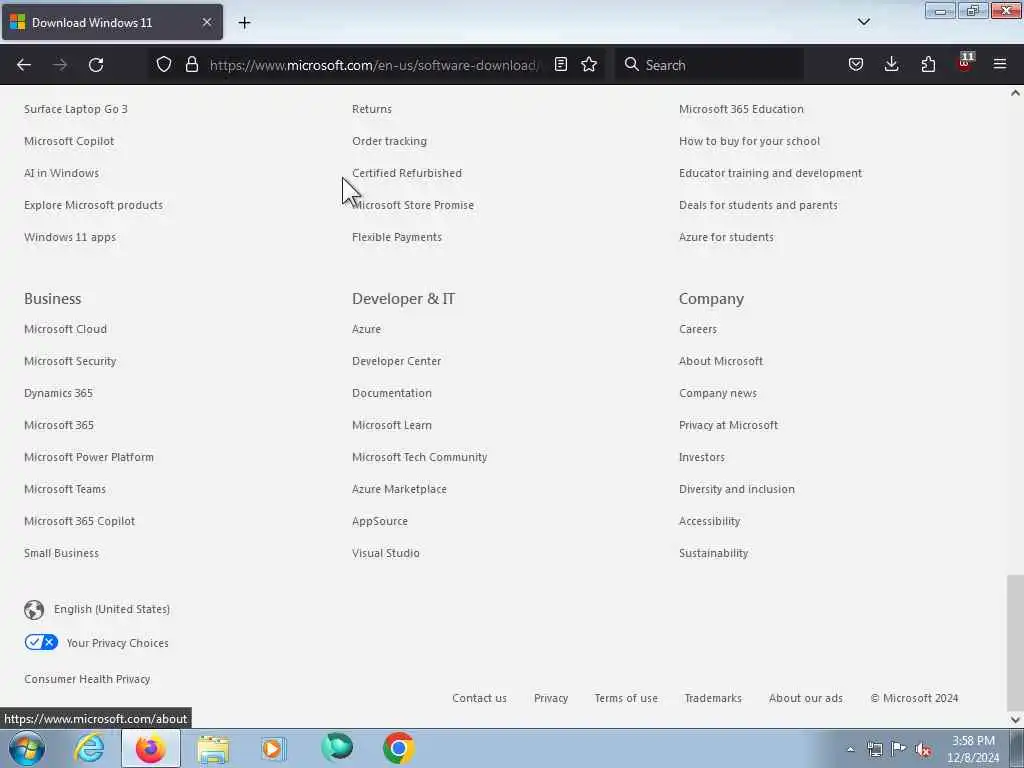Click the URL address field
The width and height of the screenshot is (1024, 768).
[x=374, y=65]
